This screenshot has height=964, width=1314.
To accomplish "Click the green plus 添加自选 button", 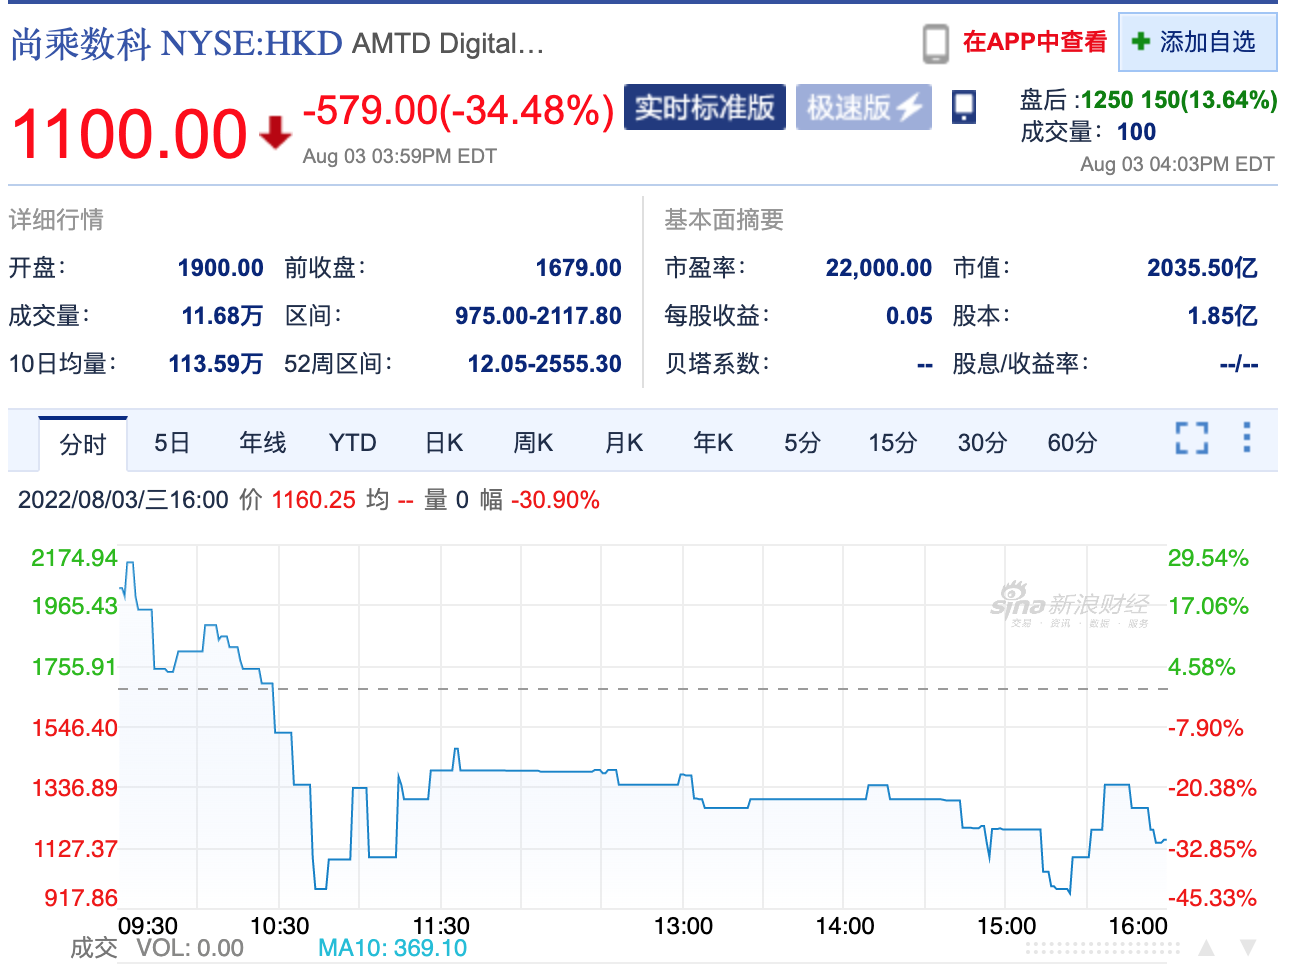I will (x=1196, y=42).
